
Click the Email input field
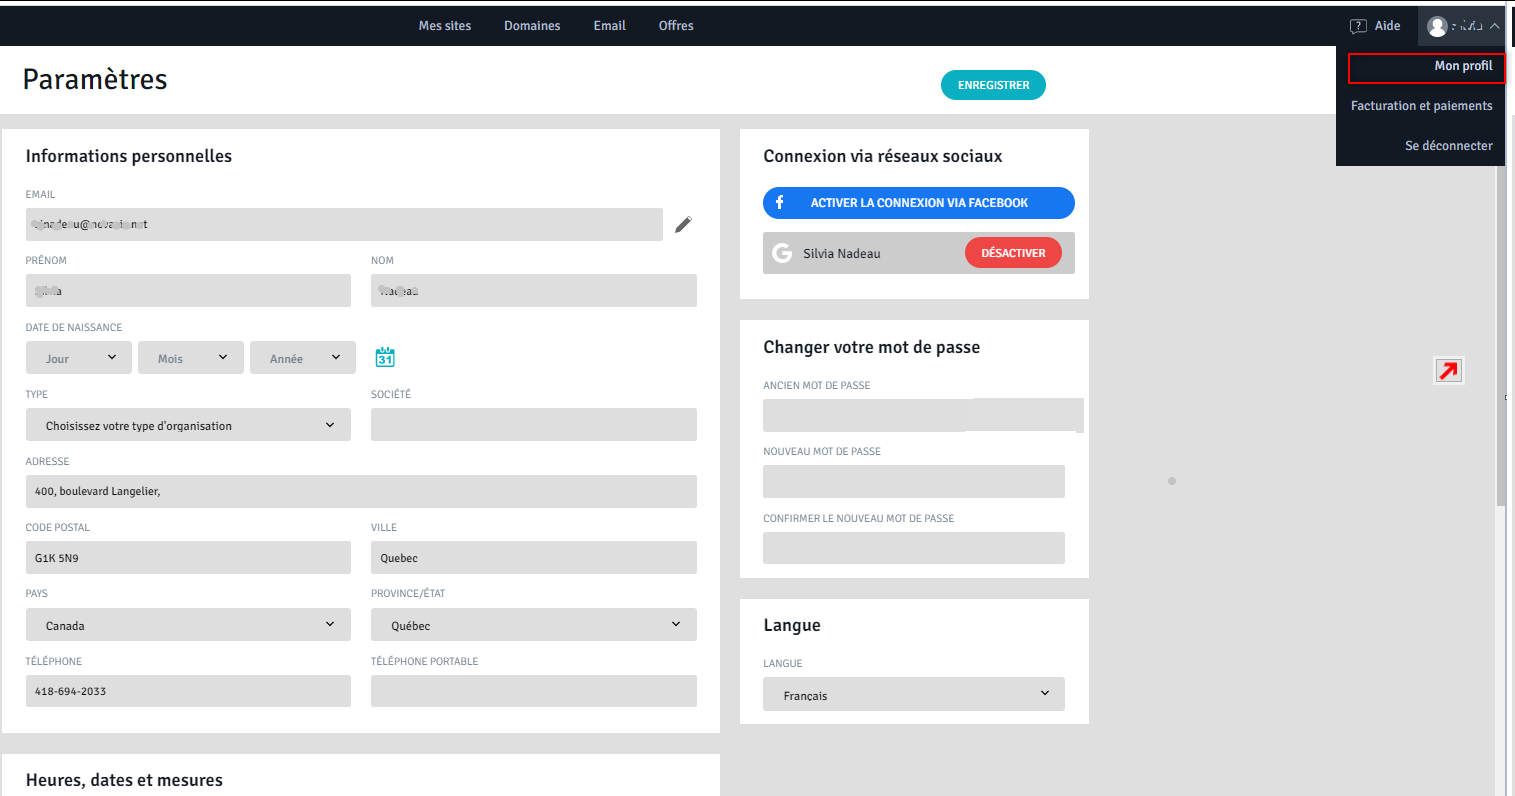click(344, 224)
